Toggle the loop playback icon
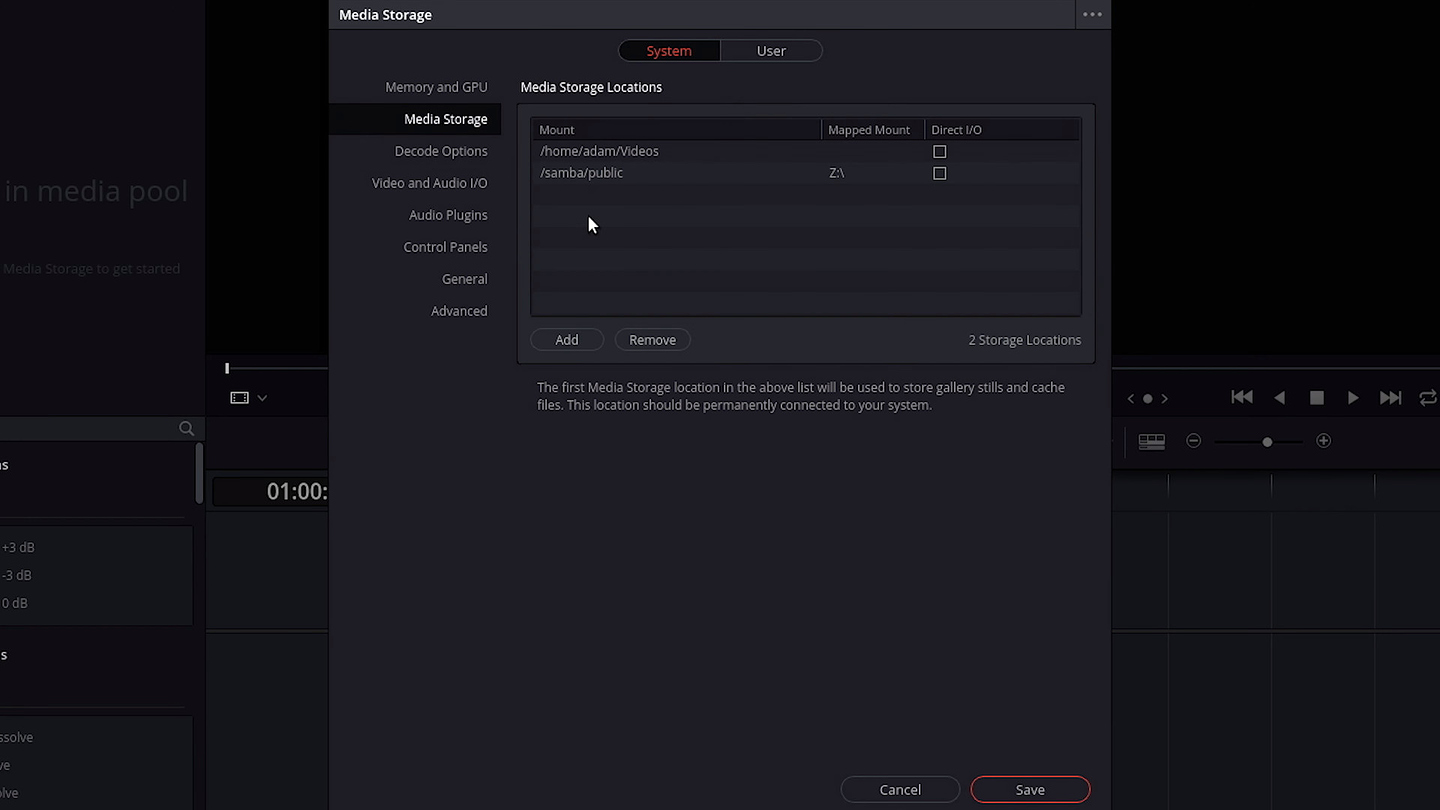Viewport: 1440px width, 810px height. [x=1427, y=398]
